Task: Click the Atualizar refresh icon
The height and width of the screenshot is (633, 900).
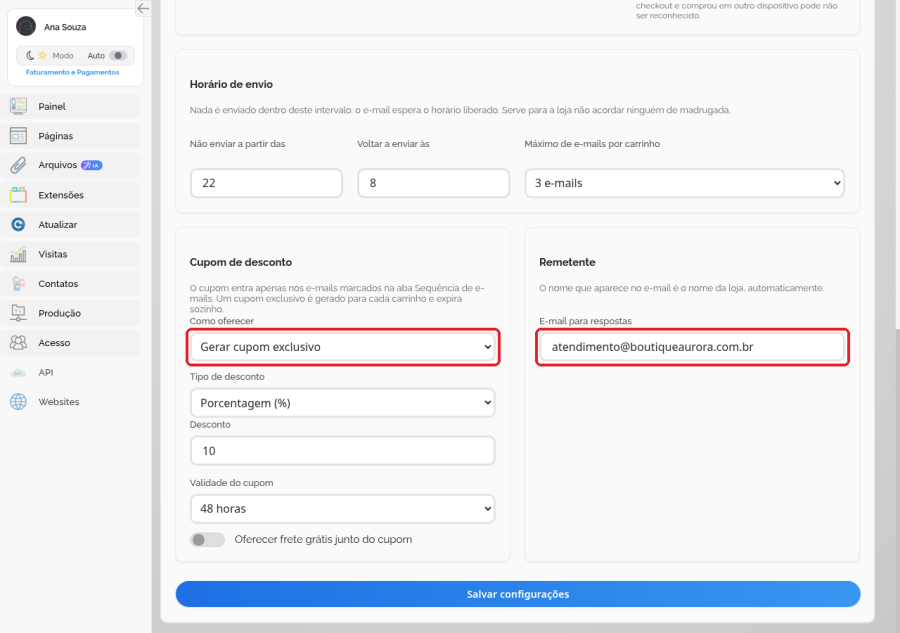Action: pos(18,224)
